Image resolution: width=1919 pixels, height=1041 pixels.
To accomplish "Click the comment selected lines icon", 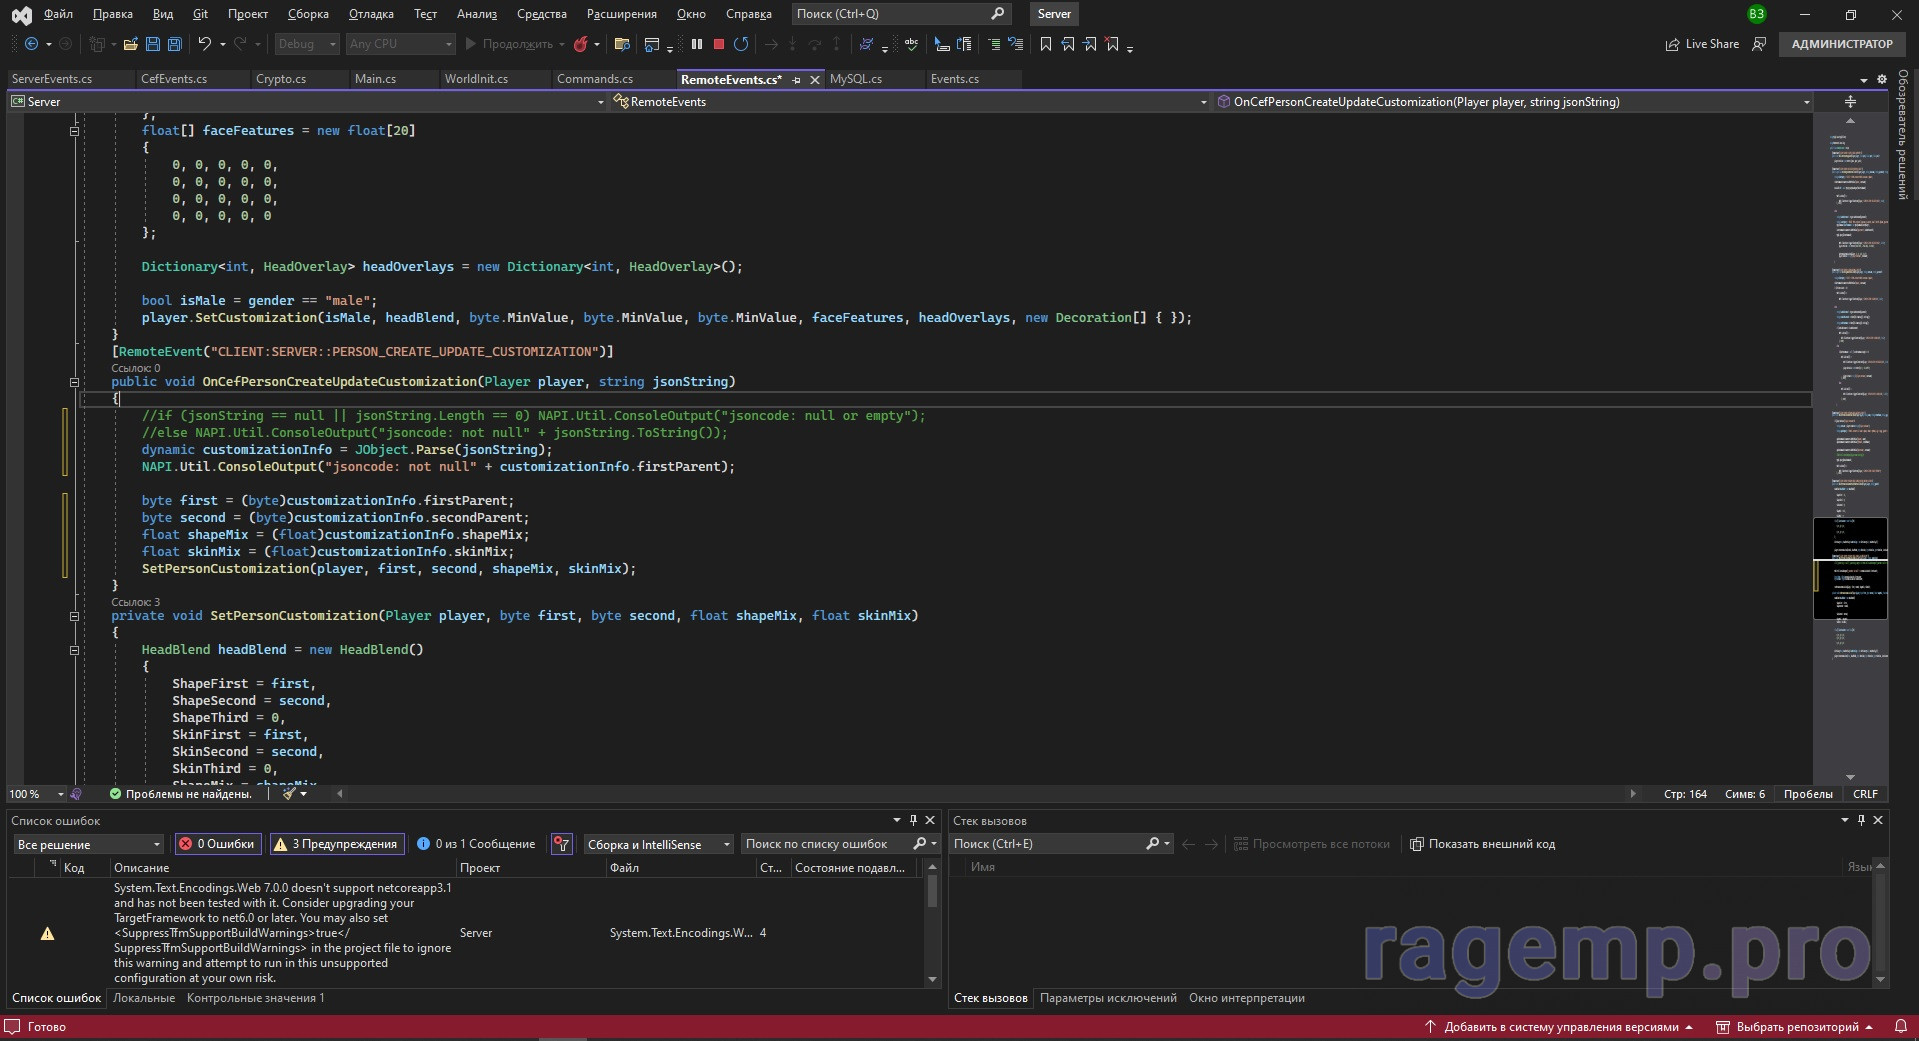I will click(993, 44).
